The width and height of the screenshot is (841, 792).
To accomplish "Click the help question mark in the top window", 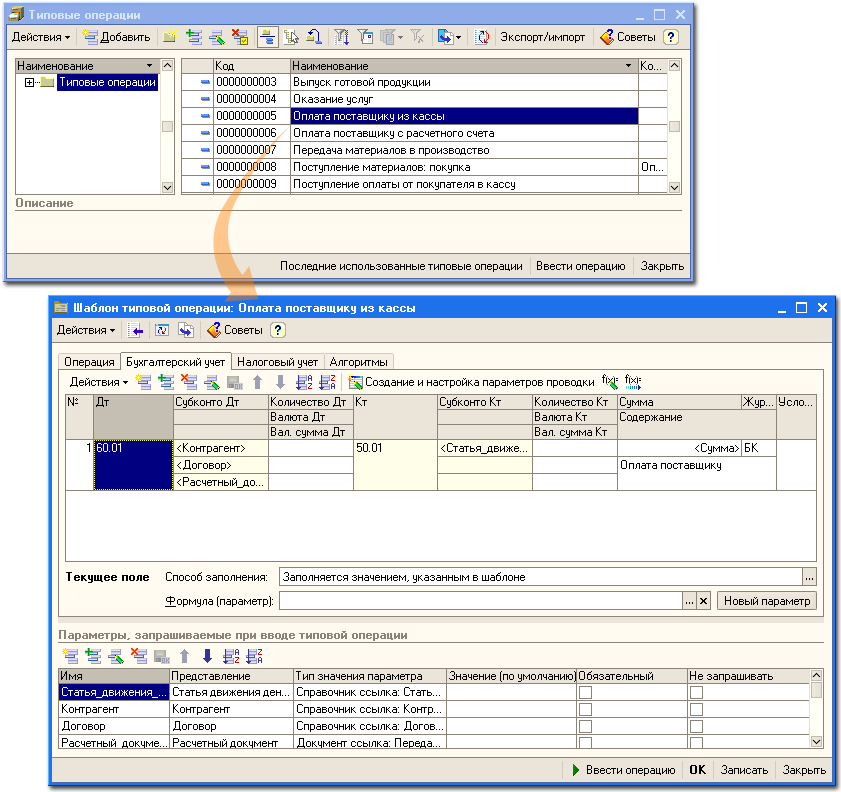I will [670, 37].
